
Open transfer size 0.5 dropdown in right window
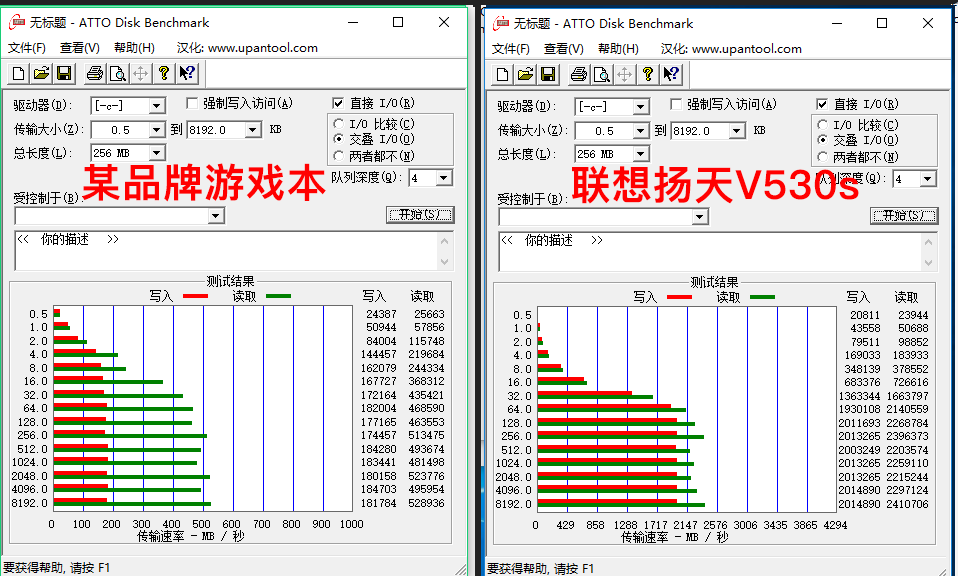point(640,131)
